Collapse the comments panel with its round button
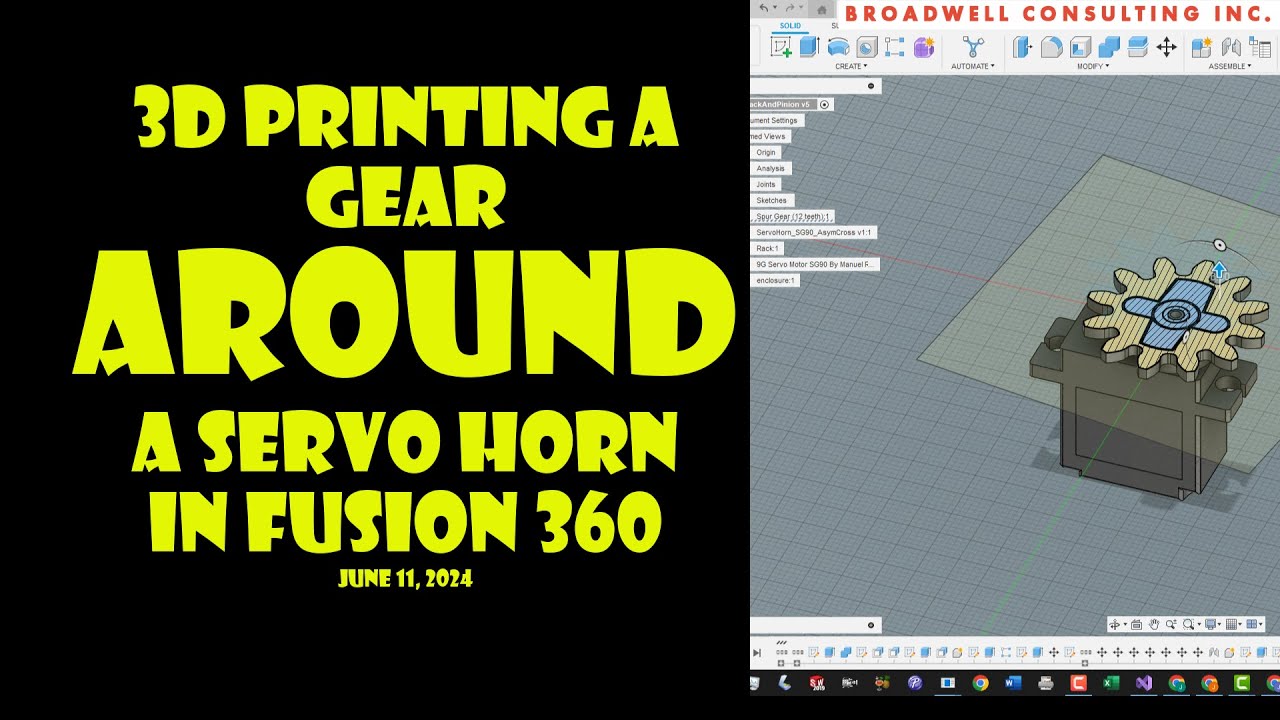This screenshot has height=720, width=1280. 871,625
